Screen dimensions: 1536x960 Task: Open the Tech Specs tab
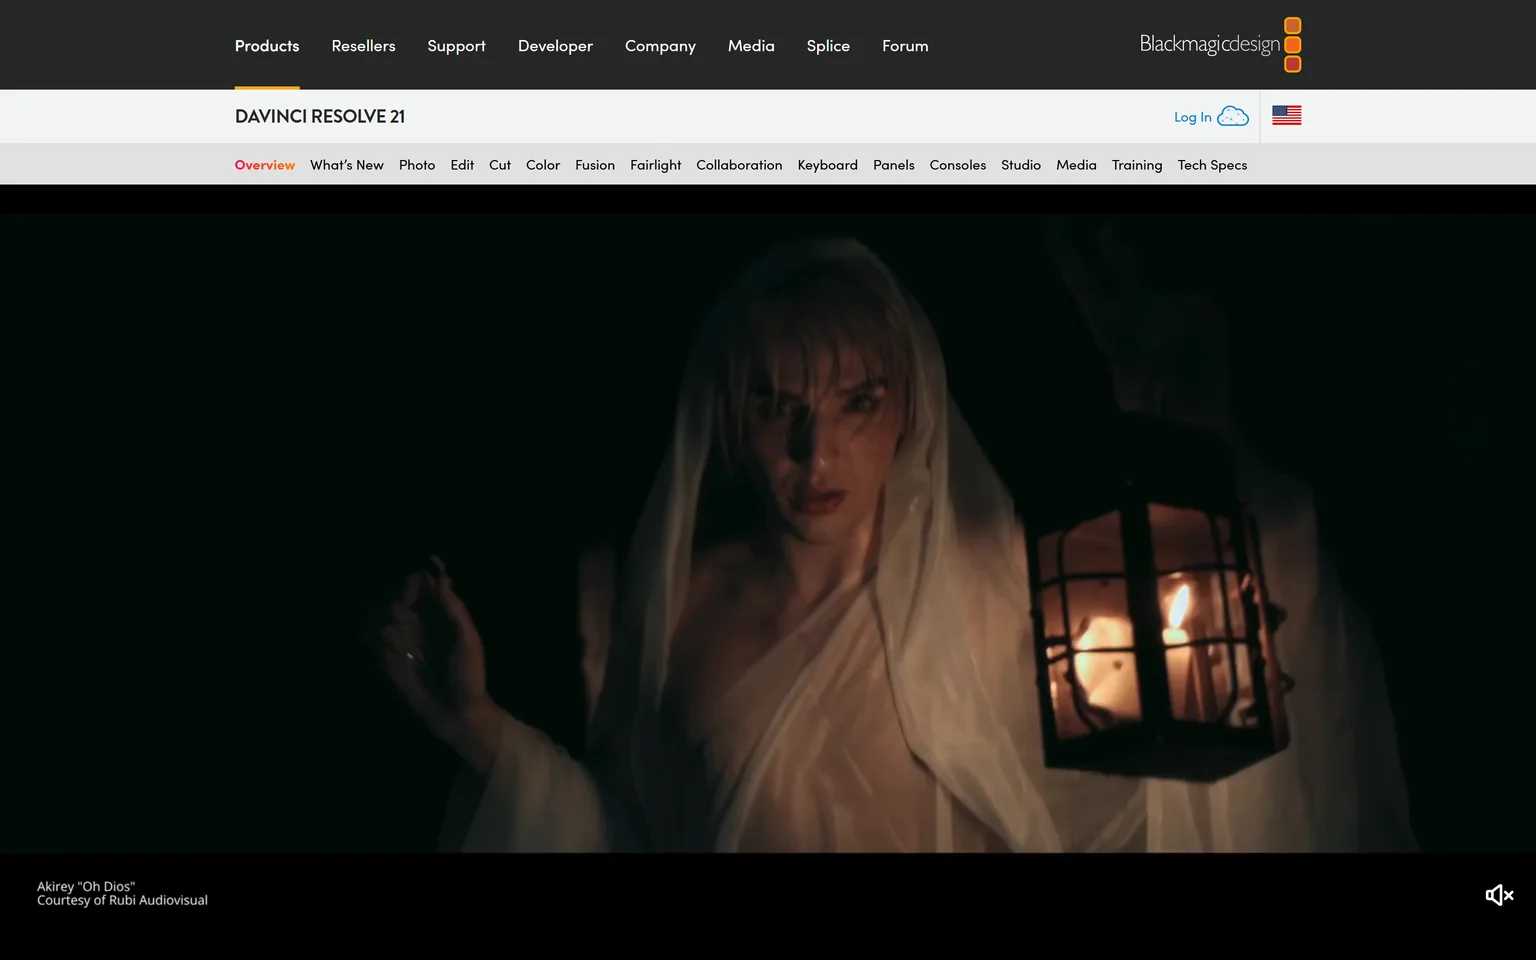pos(1212,165)
